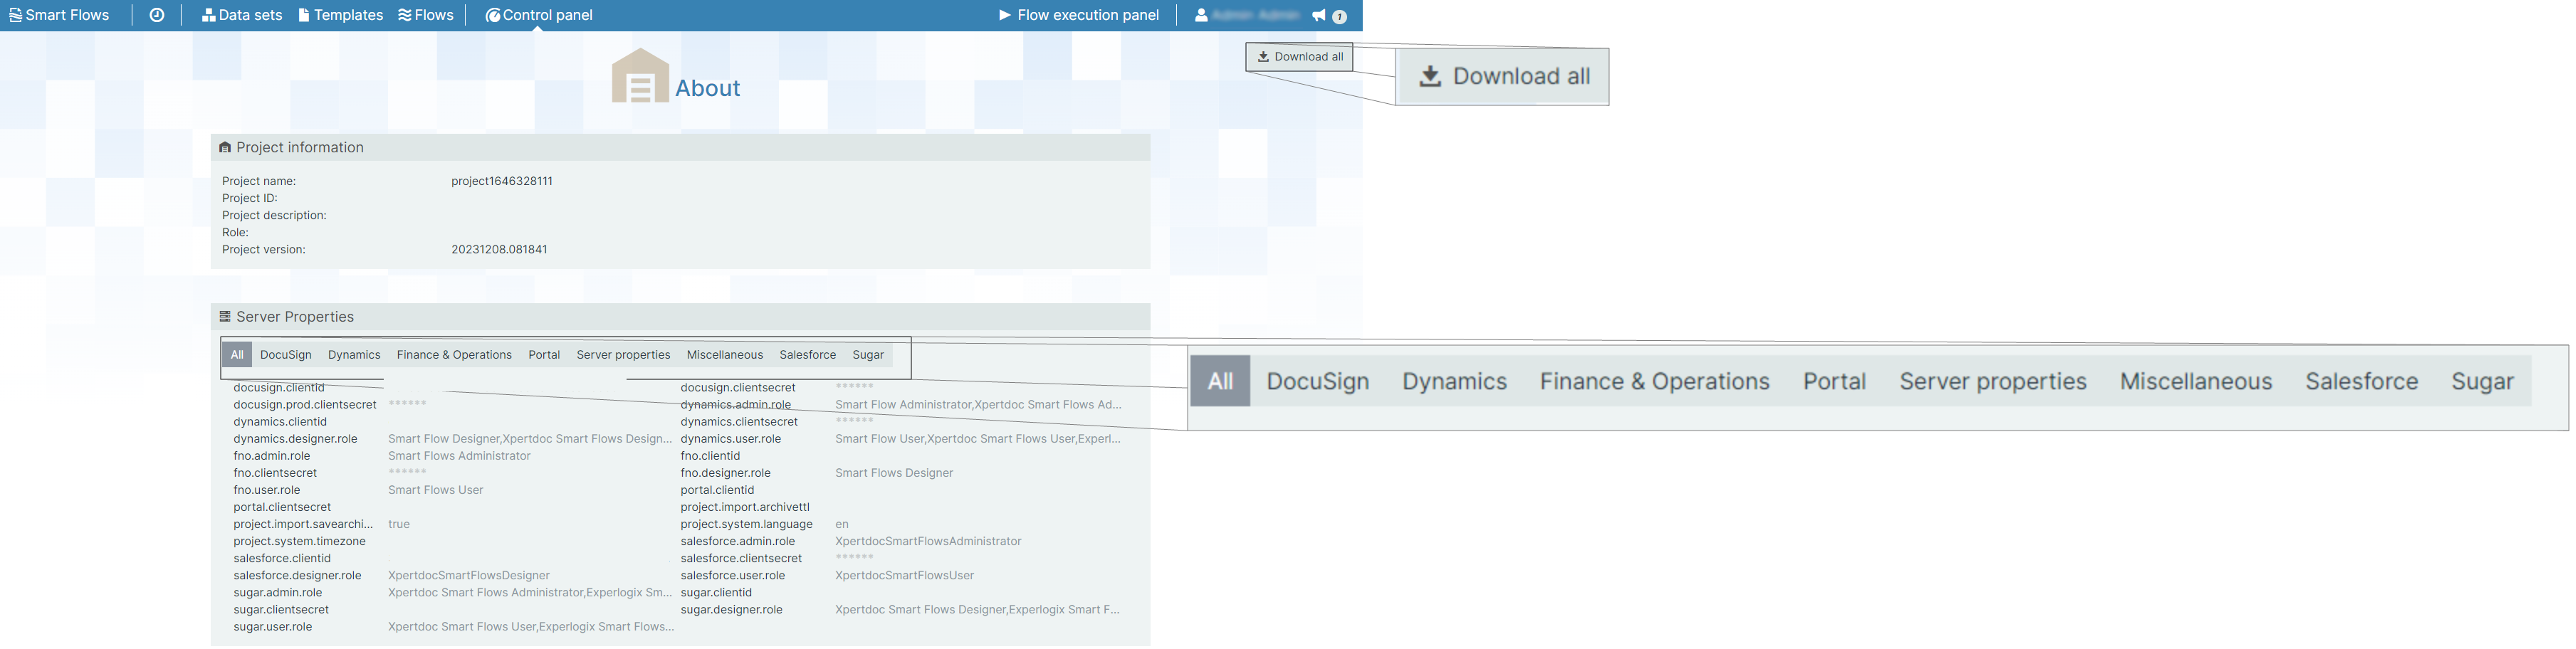2576x649 pixels.
Task: Click the docusign.prod.clientsecret property
Action: pos(305,405)
